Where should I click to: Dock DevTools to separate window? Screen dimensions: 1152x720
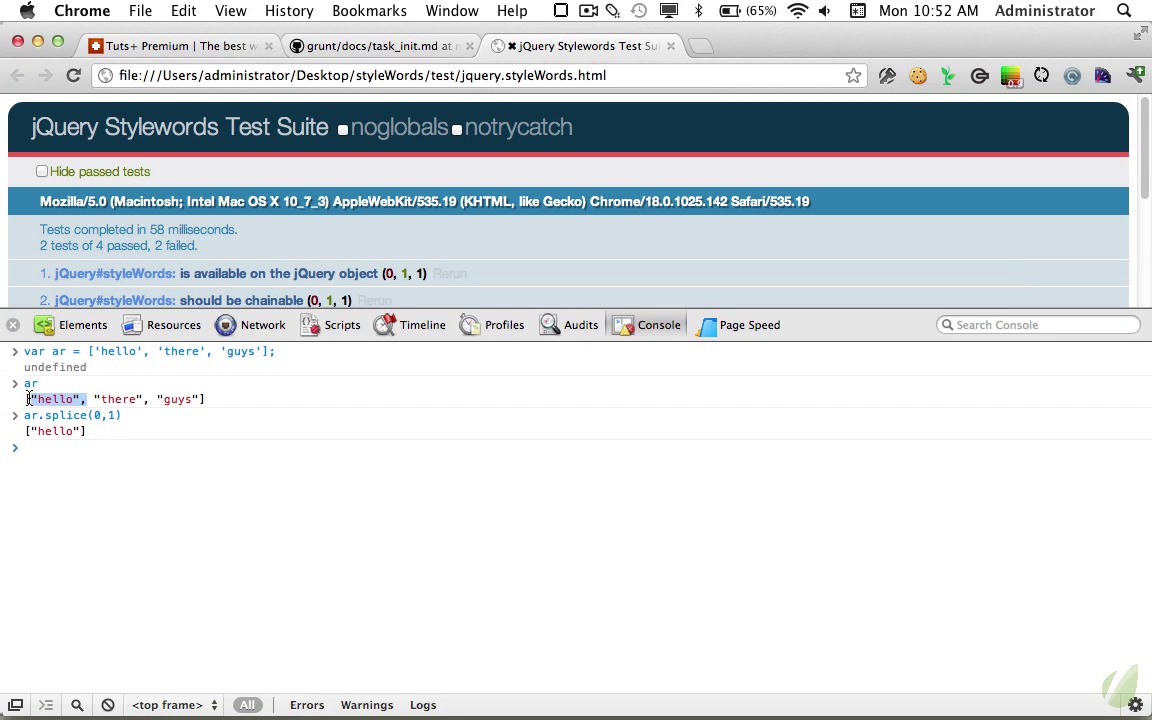[15, 705]
